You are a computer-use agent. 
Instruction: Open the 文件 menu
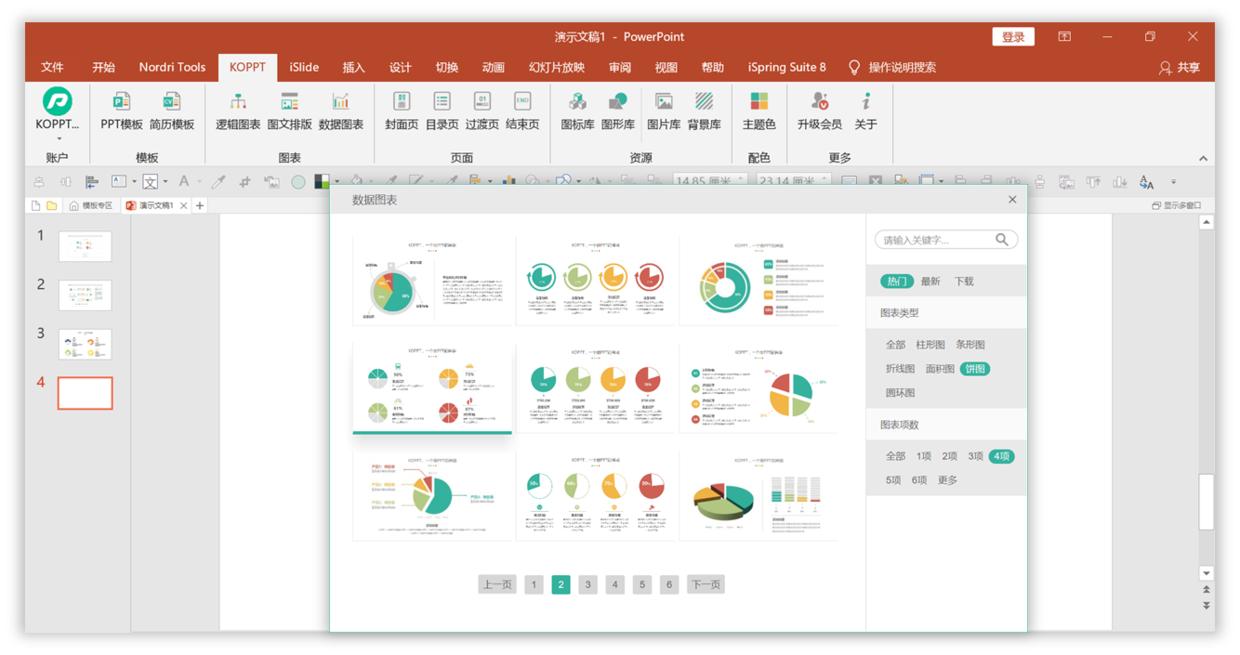click(x=52, y=67)
